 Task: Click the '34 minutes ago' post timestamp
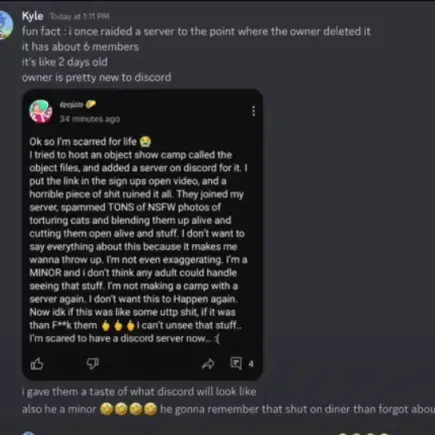[x=90, y=119]
